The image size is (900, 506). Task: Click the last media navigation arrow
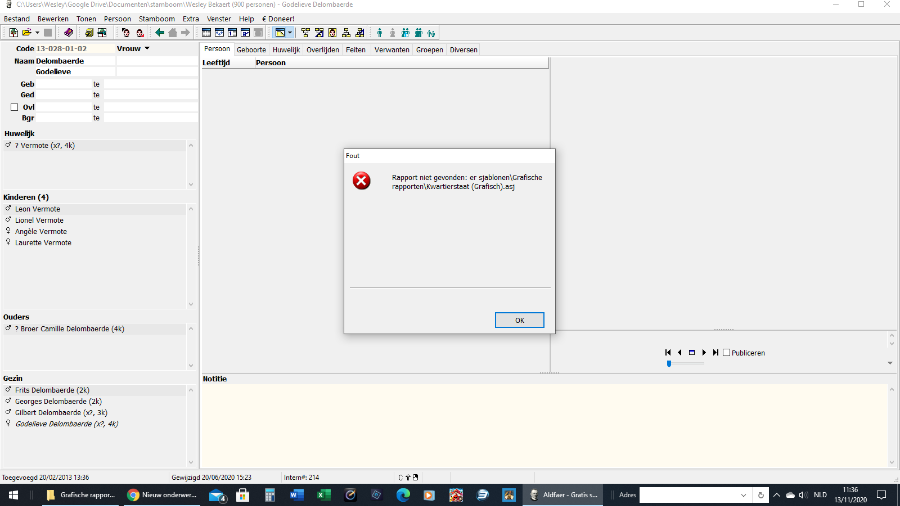715,352
